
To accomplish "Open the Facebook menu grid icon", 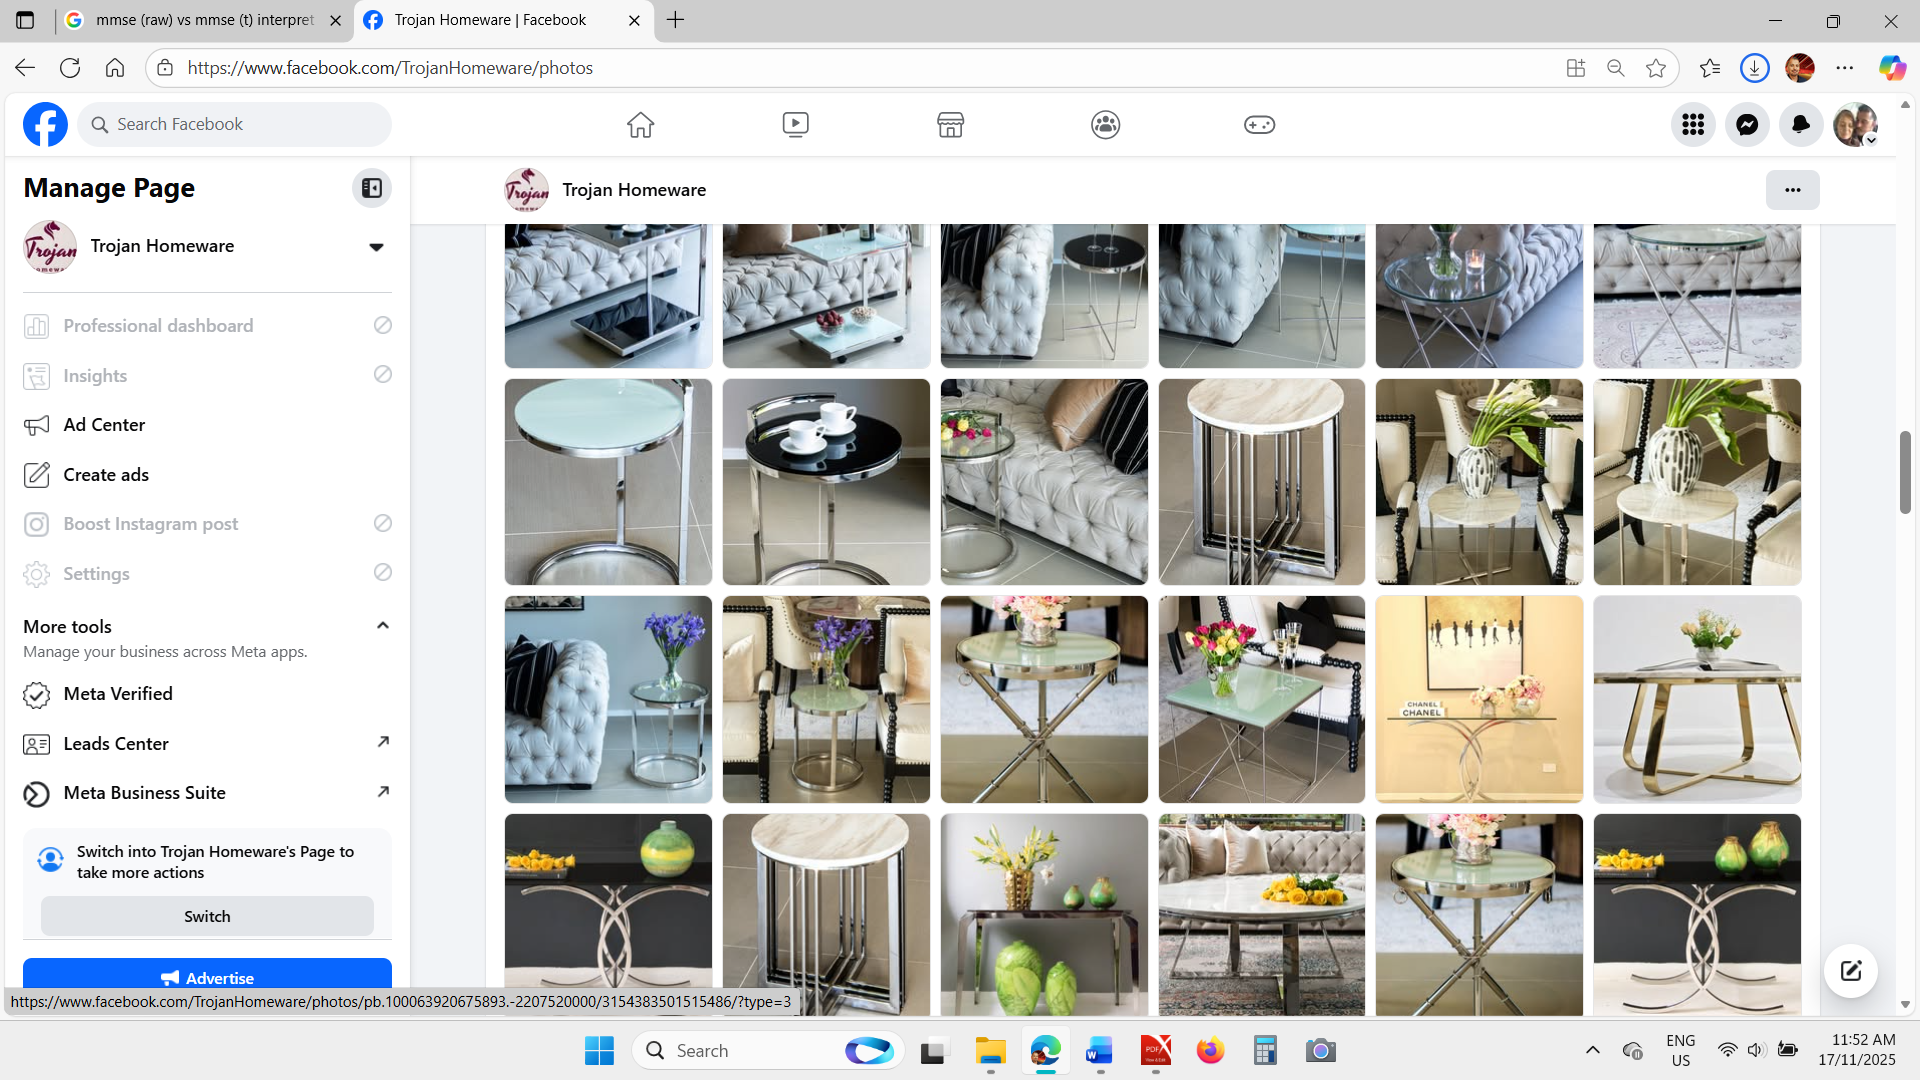I will (1693, 125).
